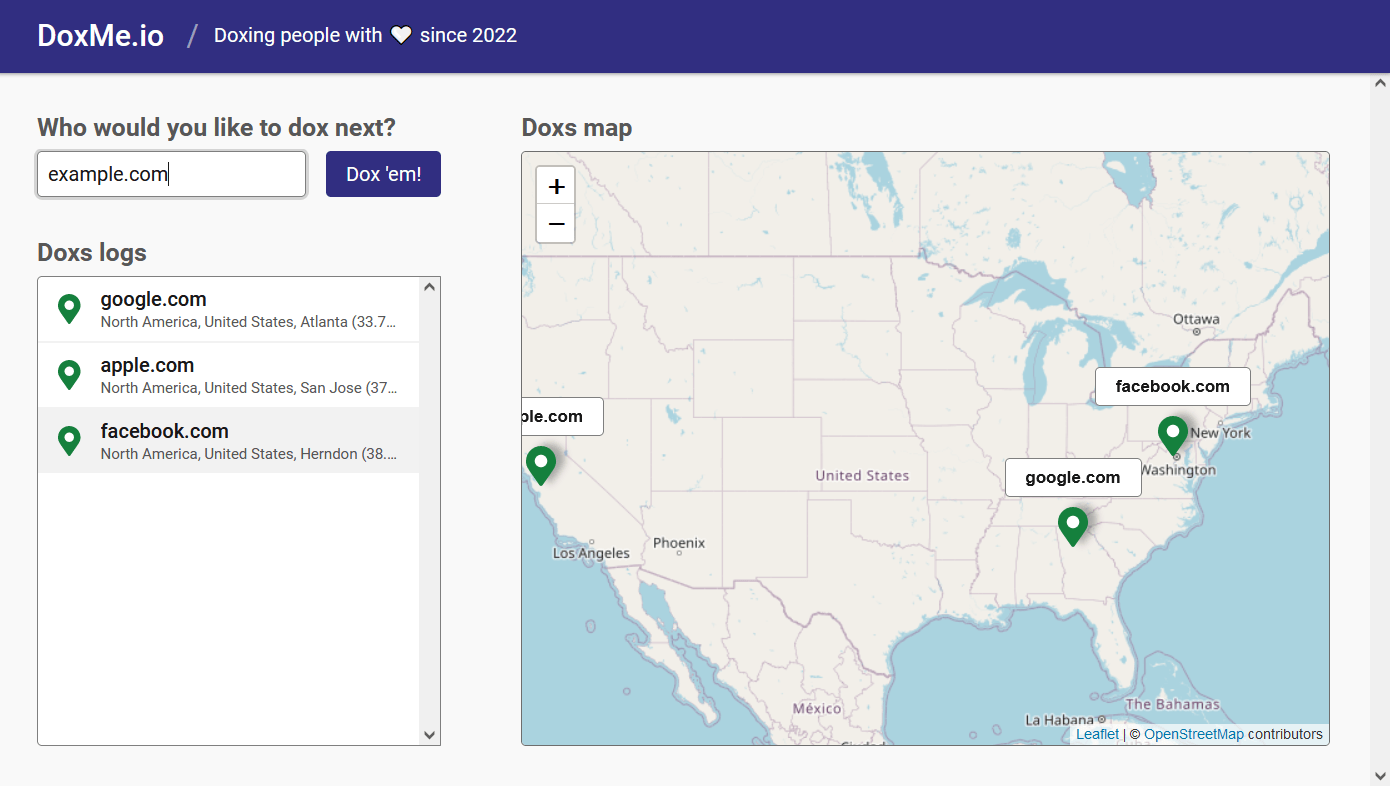Viewport: 1390px width, 786px height.
Task: Click the Dox 'em! button
Action: (x=383, y=174)
